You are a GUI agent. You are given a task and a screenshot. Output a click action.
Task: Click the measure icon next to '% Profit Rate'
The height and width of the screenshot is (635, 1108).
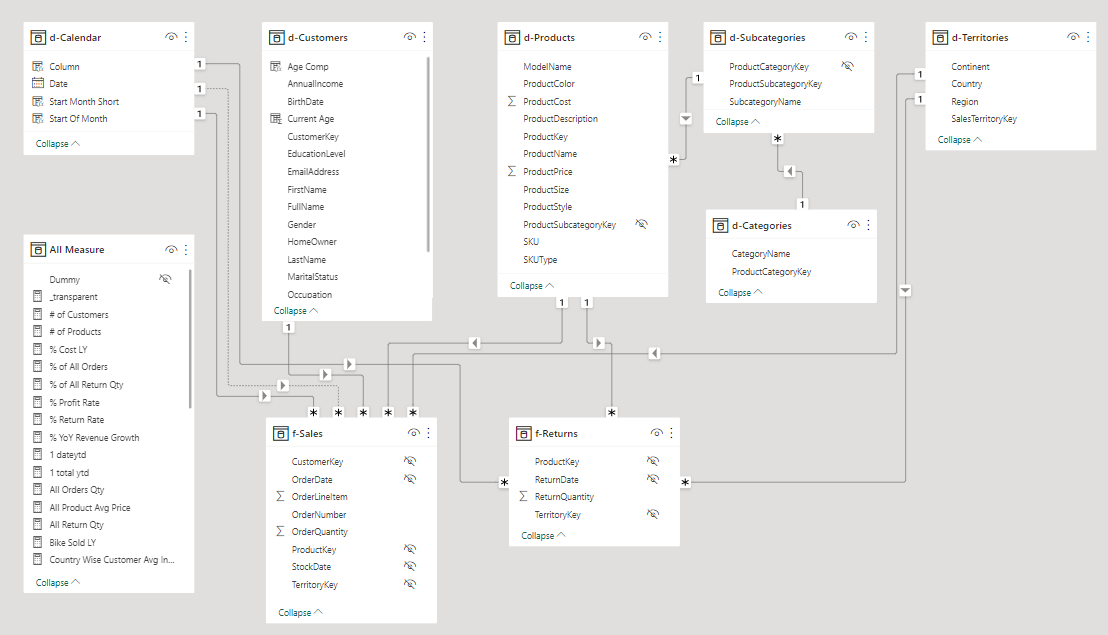pyautogui.click(x=37, y=402)
